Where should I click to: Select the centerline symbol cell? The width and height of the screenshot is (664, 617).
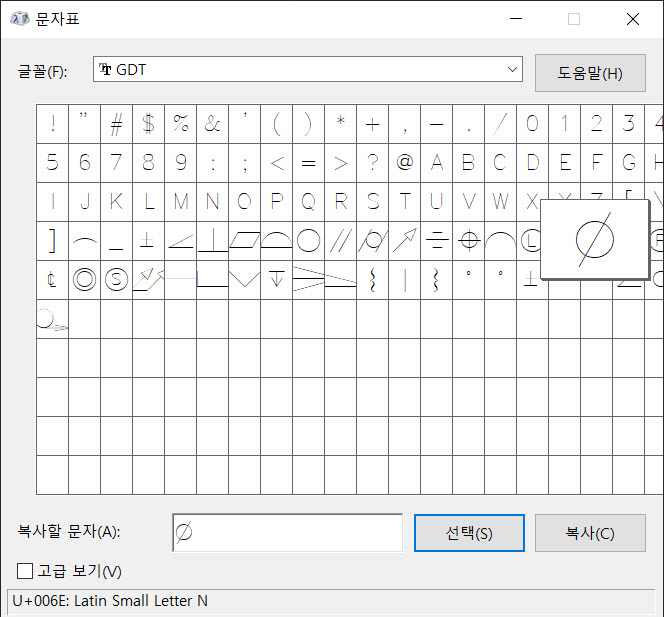53,280
